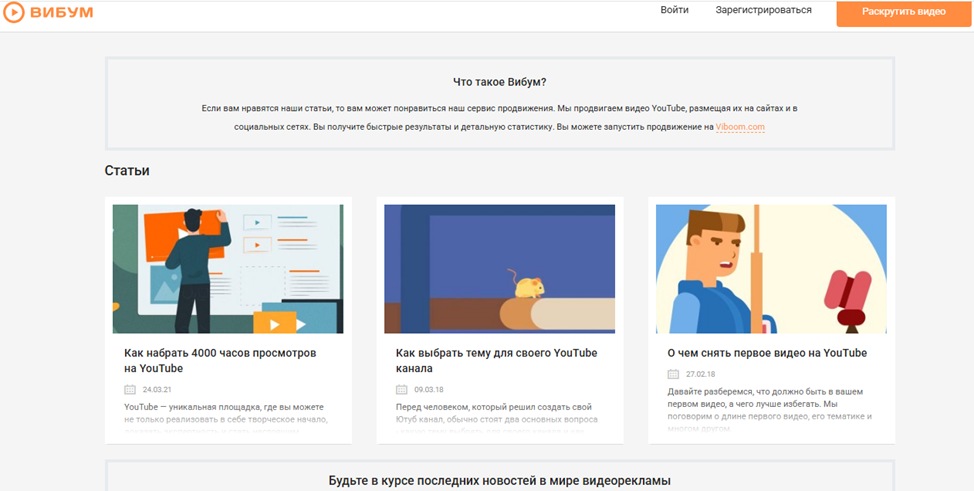Image resolution: width=974 pixels, height=491 pixels.
Task: Follow the Viboom.com link
Action: click(x=740, y=127)
